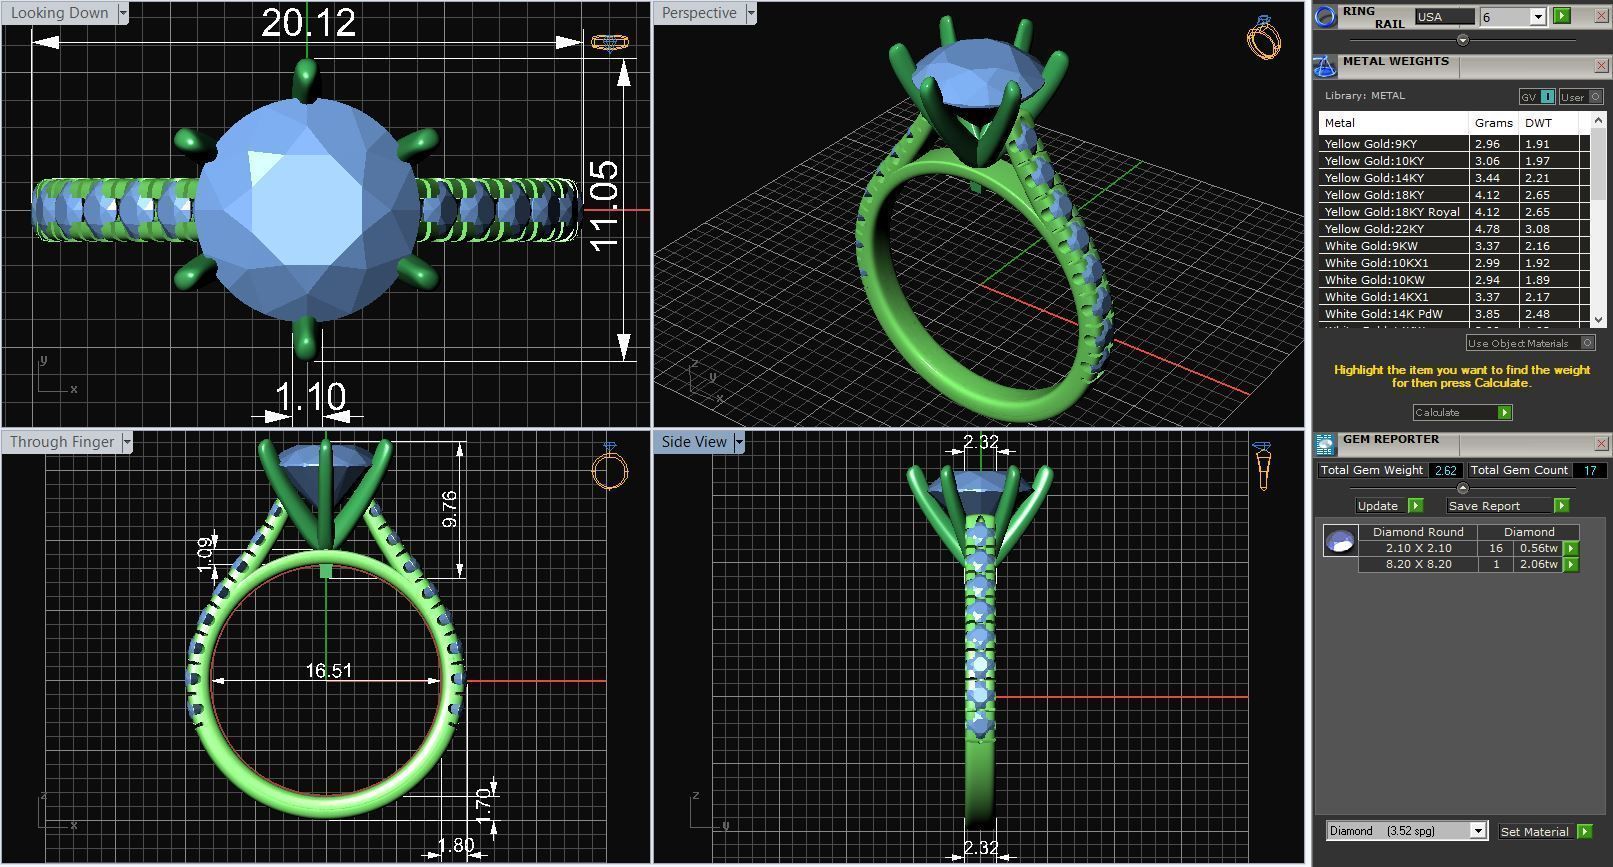1613x867 pixels.
Task: Click the 2.10 X 2.10 gem size cell
Action: (1418, 548)
